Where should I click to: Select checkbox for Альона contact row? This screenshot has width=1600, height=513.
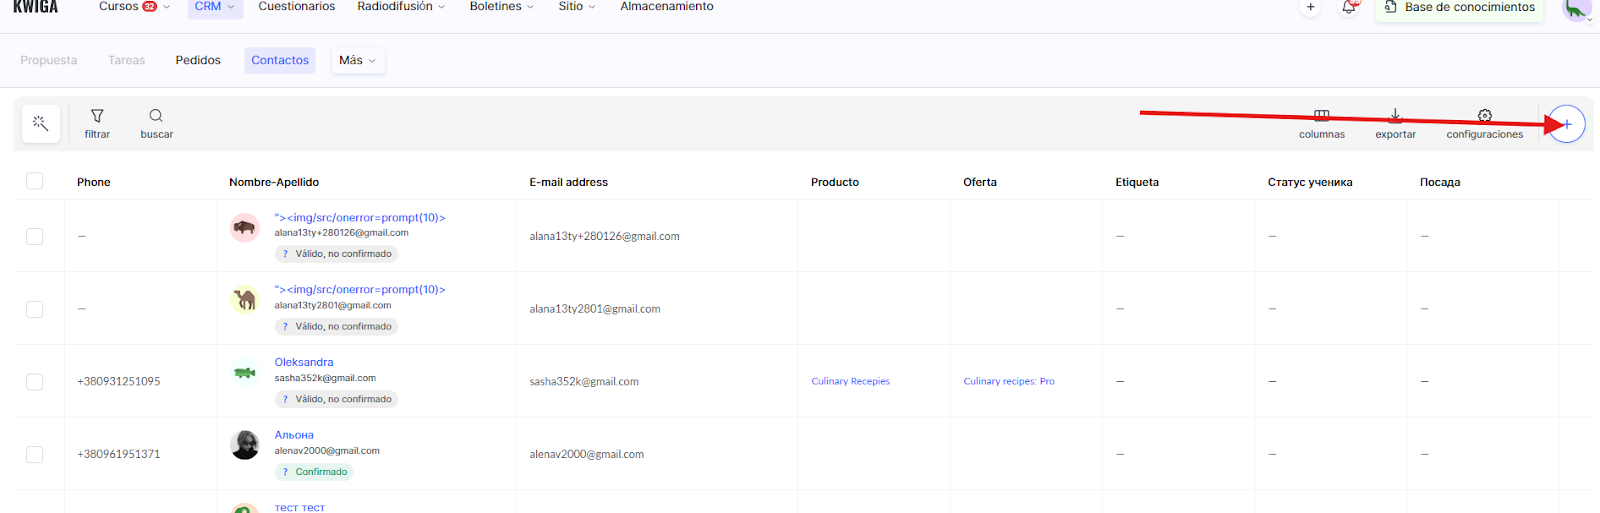tap(35, 454)
